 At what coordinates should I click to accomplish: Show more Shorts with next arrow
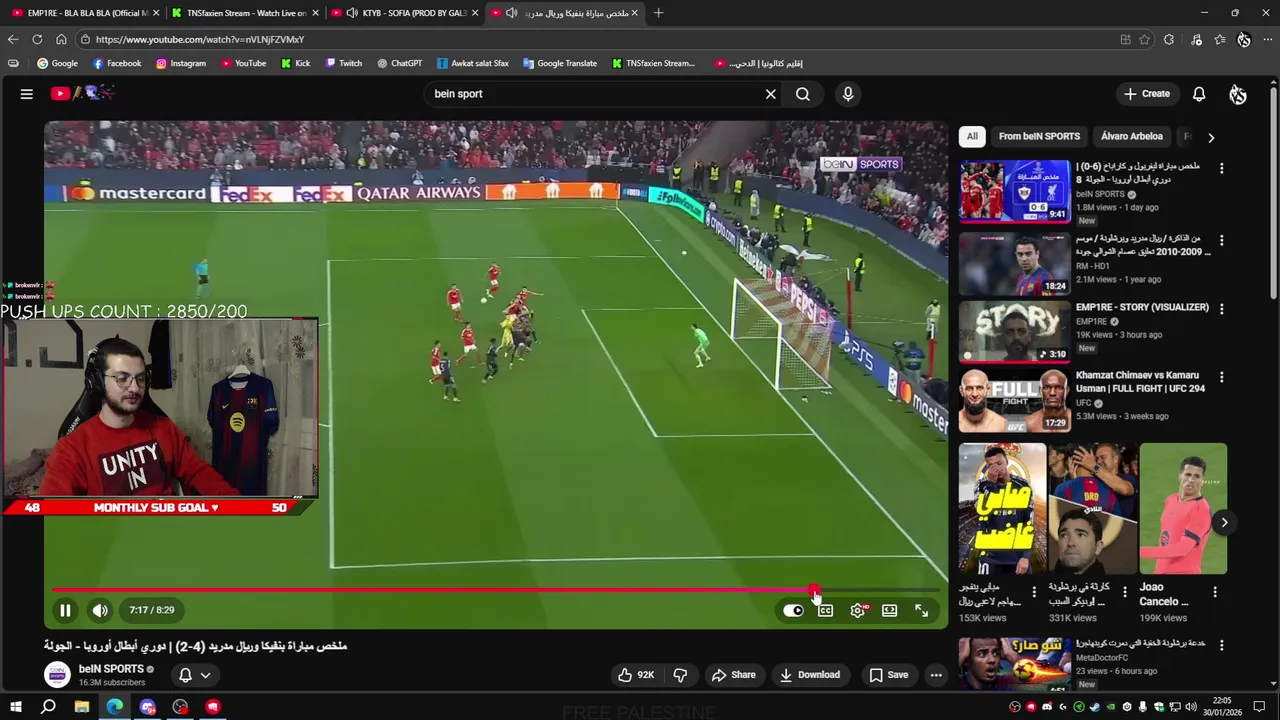[1224, 522]
